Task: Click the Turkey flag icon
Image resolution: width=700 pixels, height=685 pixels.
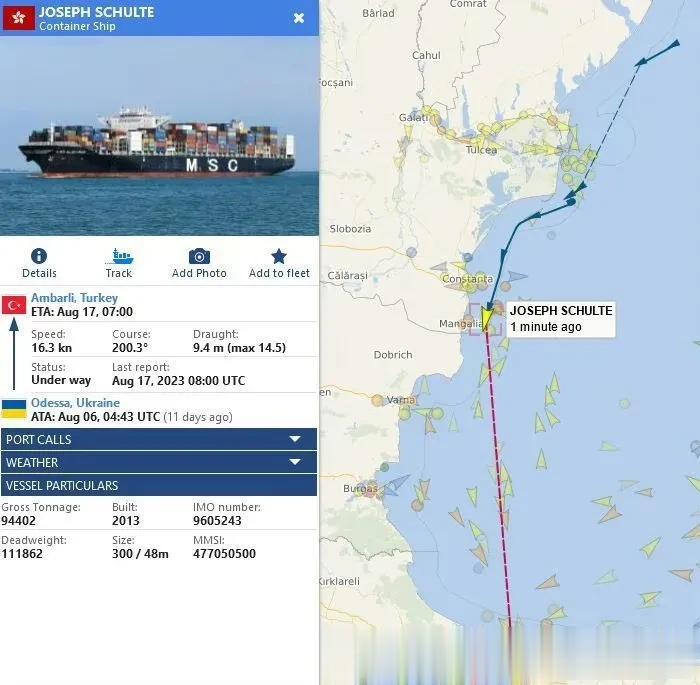Action: (x=14, y=305)
